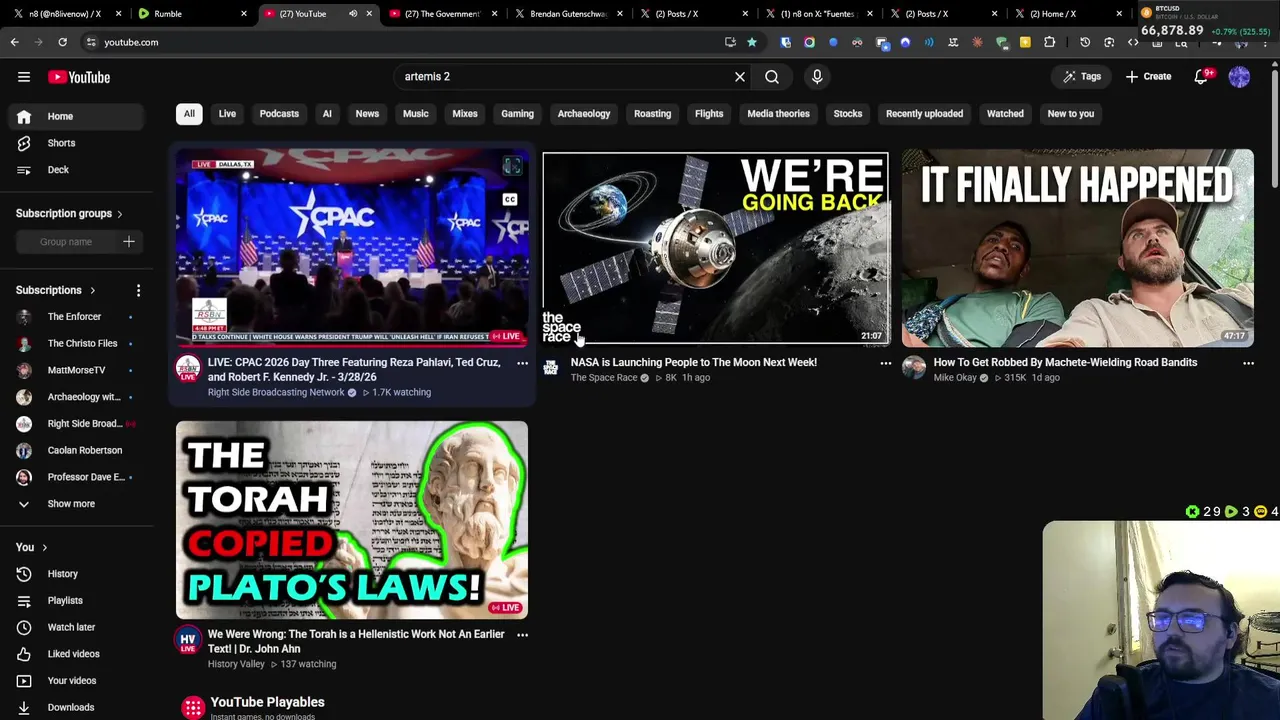Select the Podcasts filter chip
Viewport: 1280px width, 720px height.
tap(279, 114)
